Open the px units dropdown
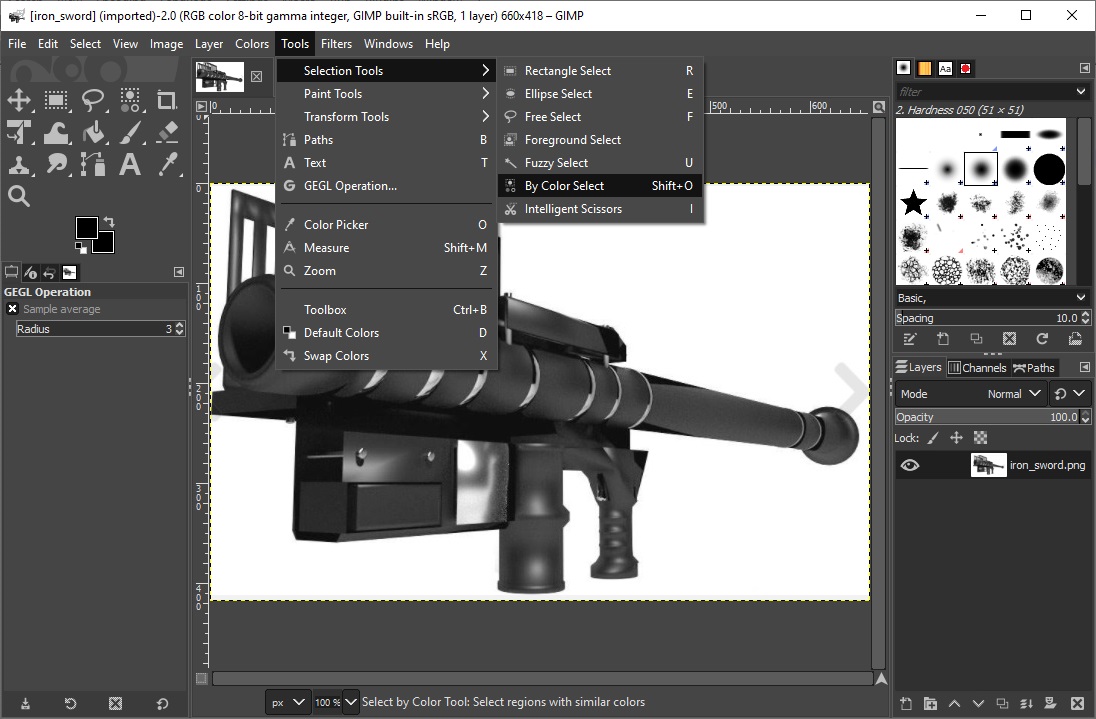This screenshot has width=1096, height=719. tap(288, 702)
